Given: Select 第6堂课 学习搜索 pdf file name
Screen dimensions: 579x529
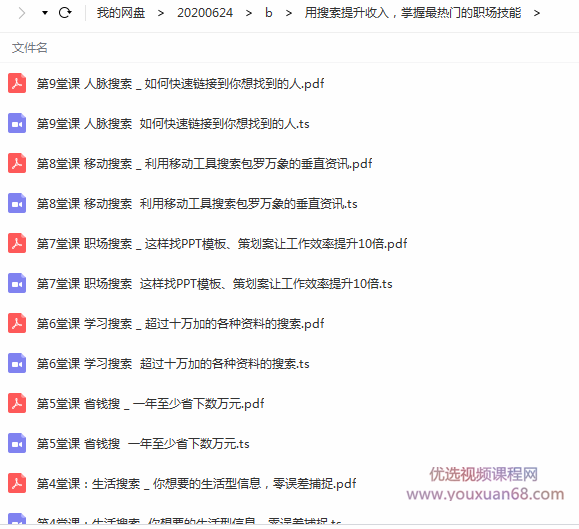Looking at the screenshot, I should [180, 323].
